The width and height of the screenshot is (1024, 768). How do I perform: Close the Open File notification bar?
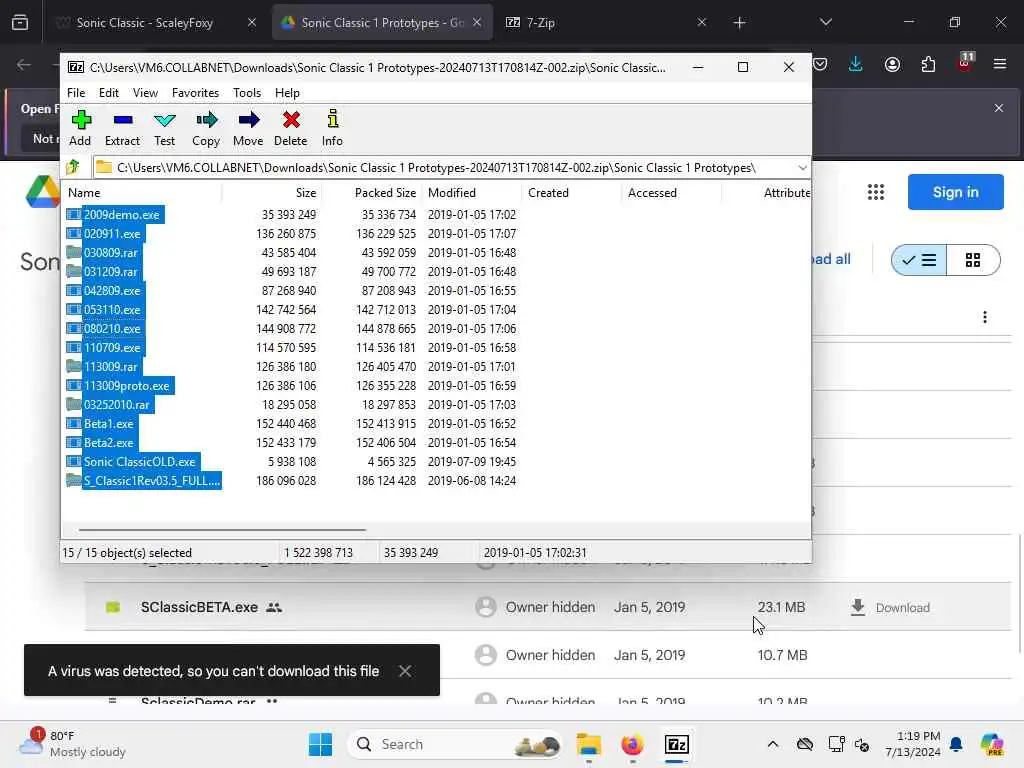point(999,108)
